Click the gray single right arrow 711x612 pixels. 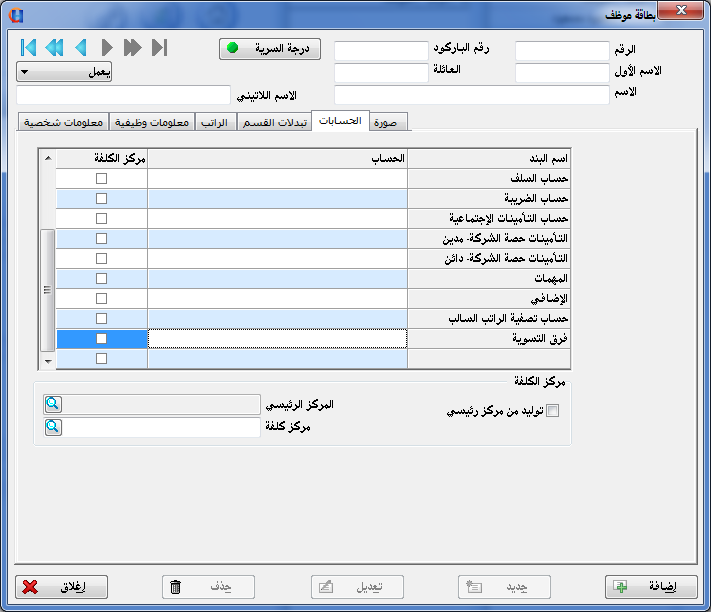pyautogui.click(x=107, y=47)
